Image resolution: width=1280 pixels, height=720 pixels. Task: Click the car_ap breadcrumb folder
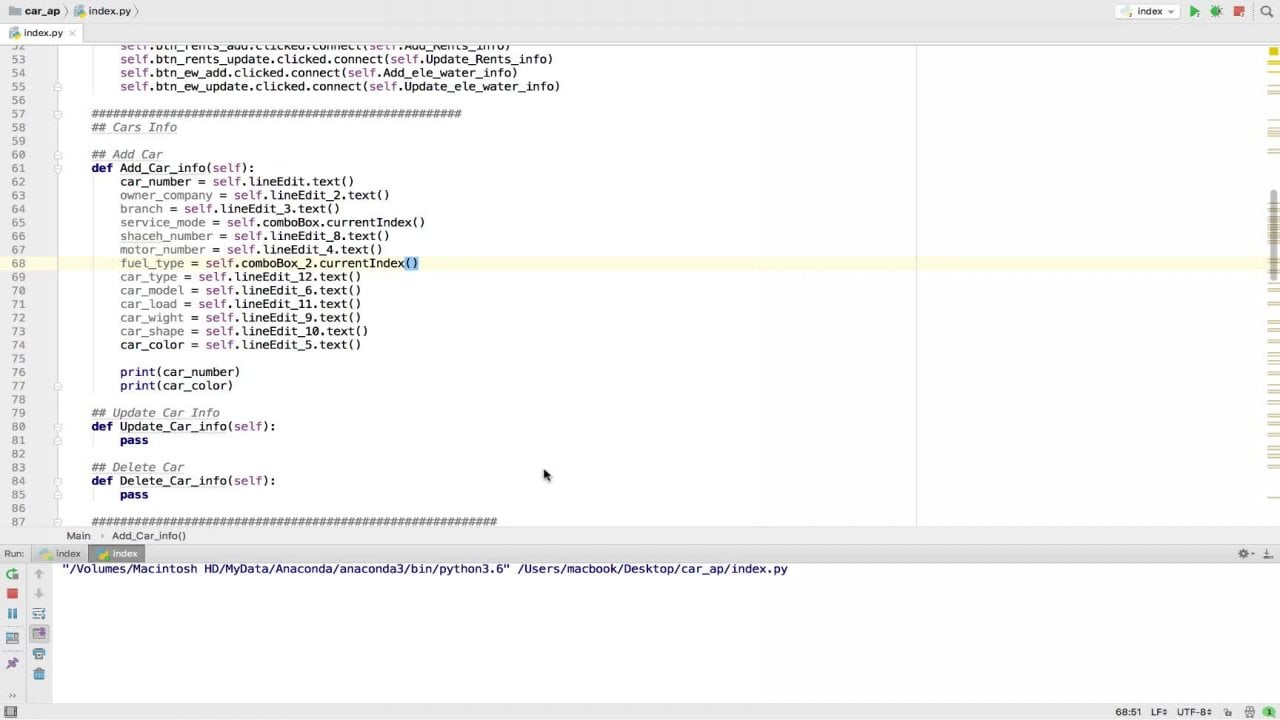(35, 11)
